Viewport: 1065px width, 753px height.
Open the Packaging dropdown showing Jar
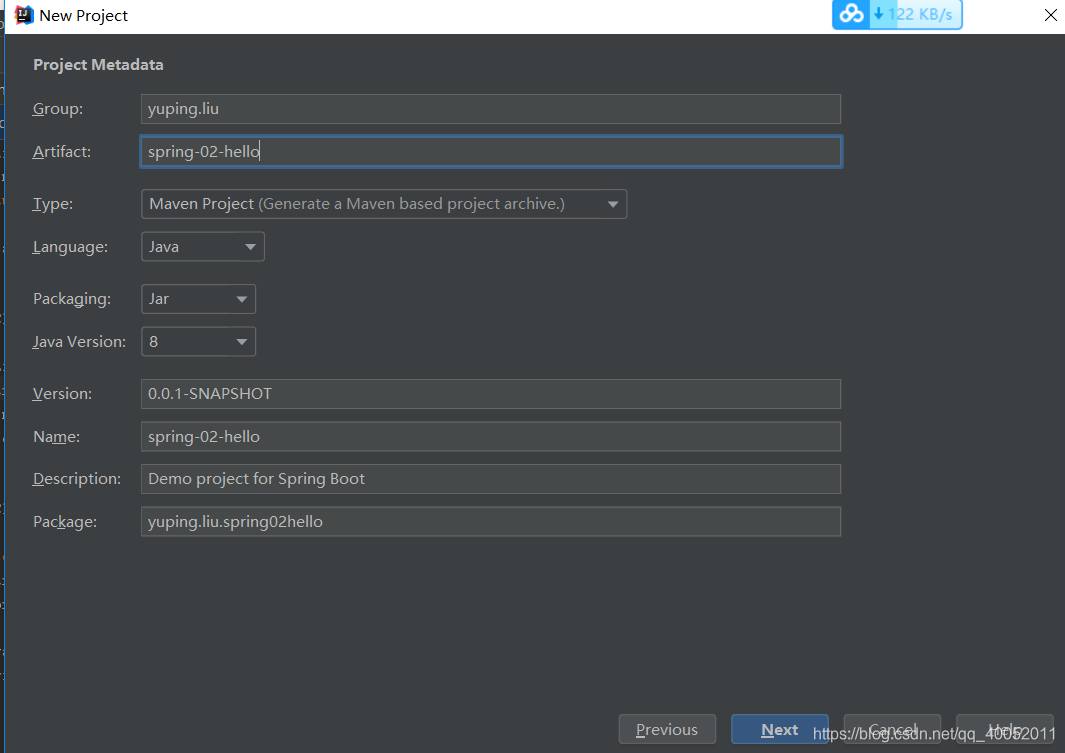[x=198, y=299]
